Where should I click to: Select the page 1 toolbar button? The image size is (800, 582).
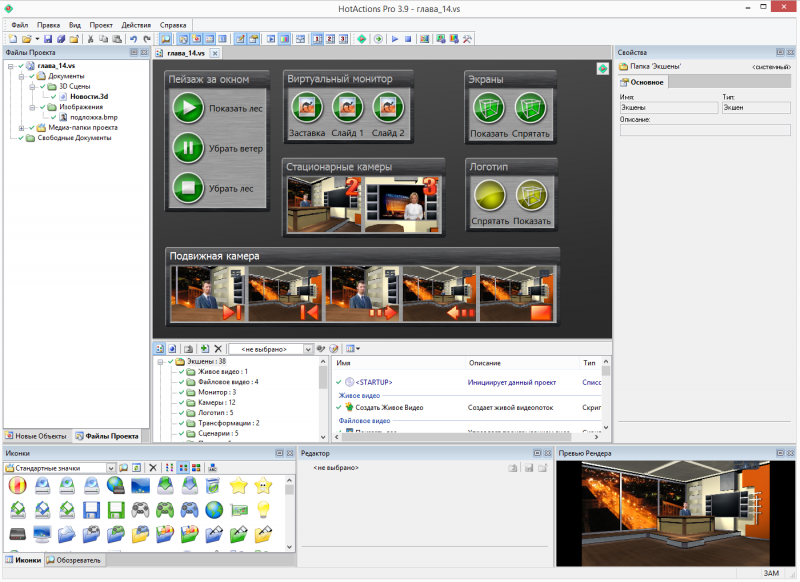pos(317,39)
